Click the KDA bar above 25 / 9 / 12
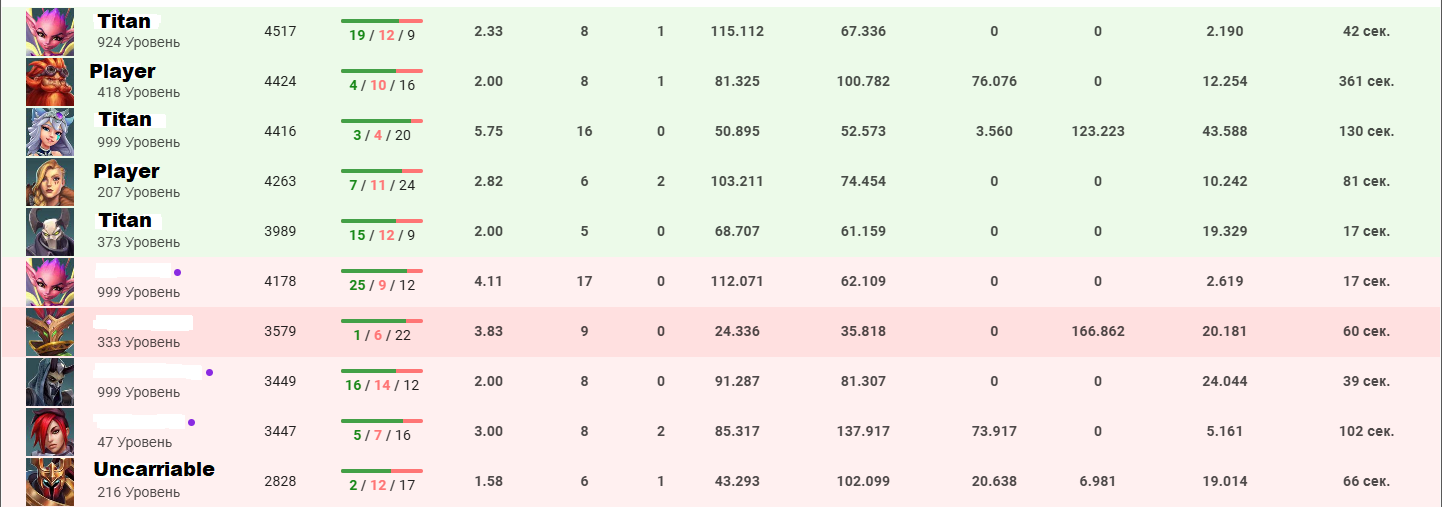 pyautogui.click(x=381, y=270)
